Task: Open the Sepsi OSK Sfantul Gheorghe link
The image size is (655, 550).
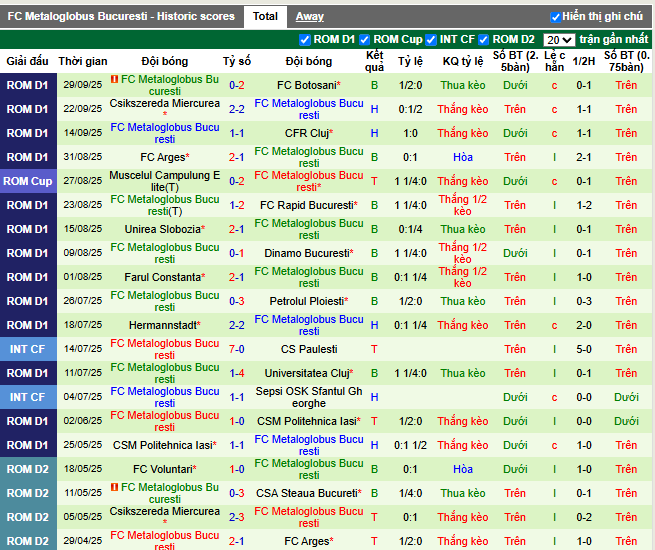Action: [x=309, y=397]
